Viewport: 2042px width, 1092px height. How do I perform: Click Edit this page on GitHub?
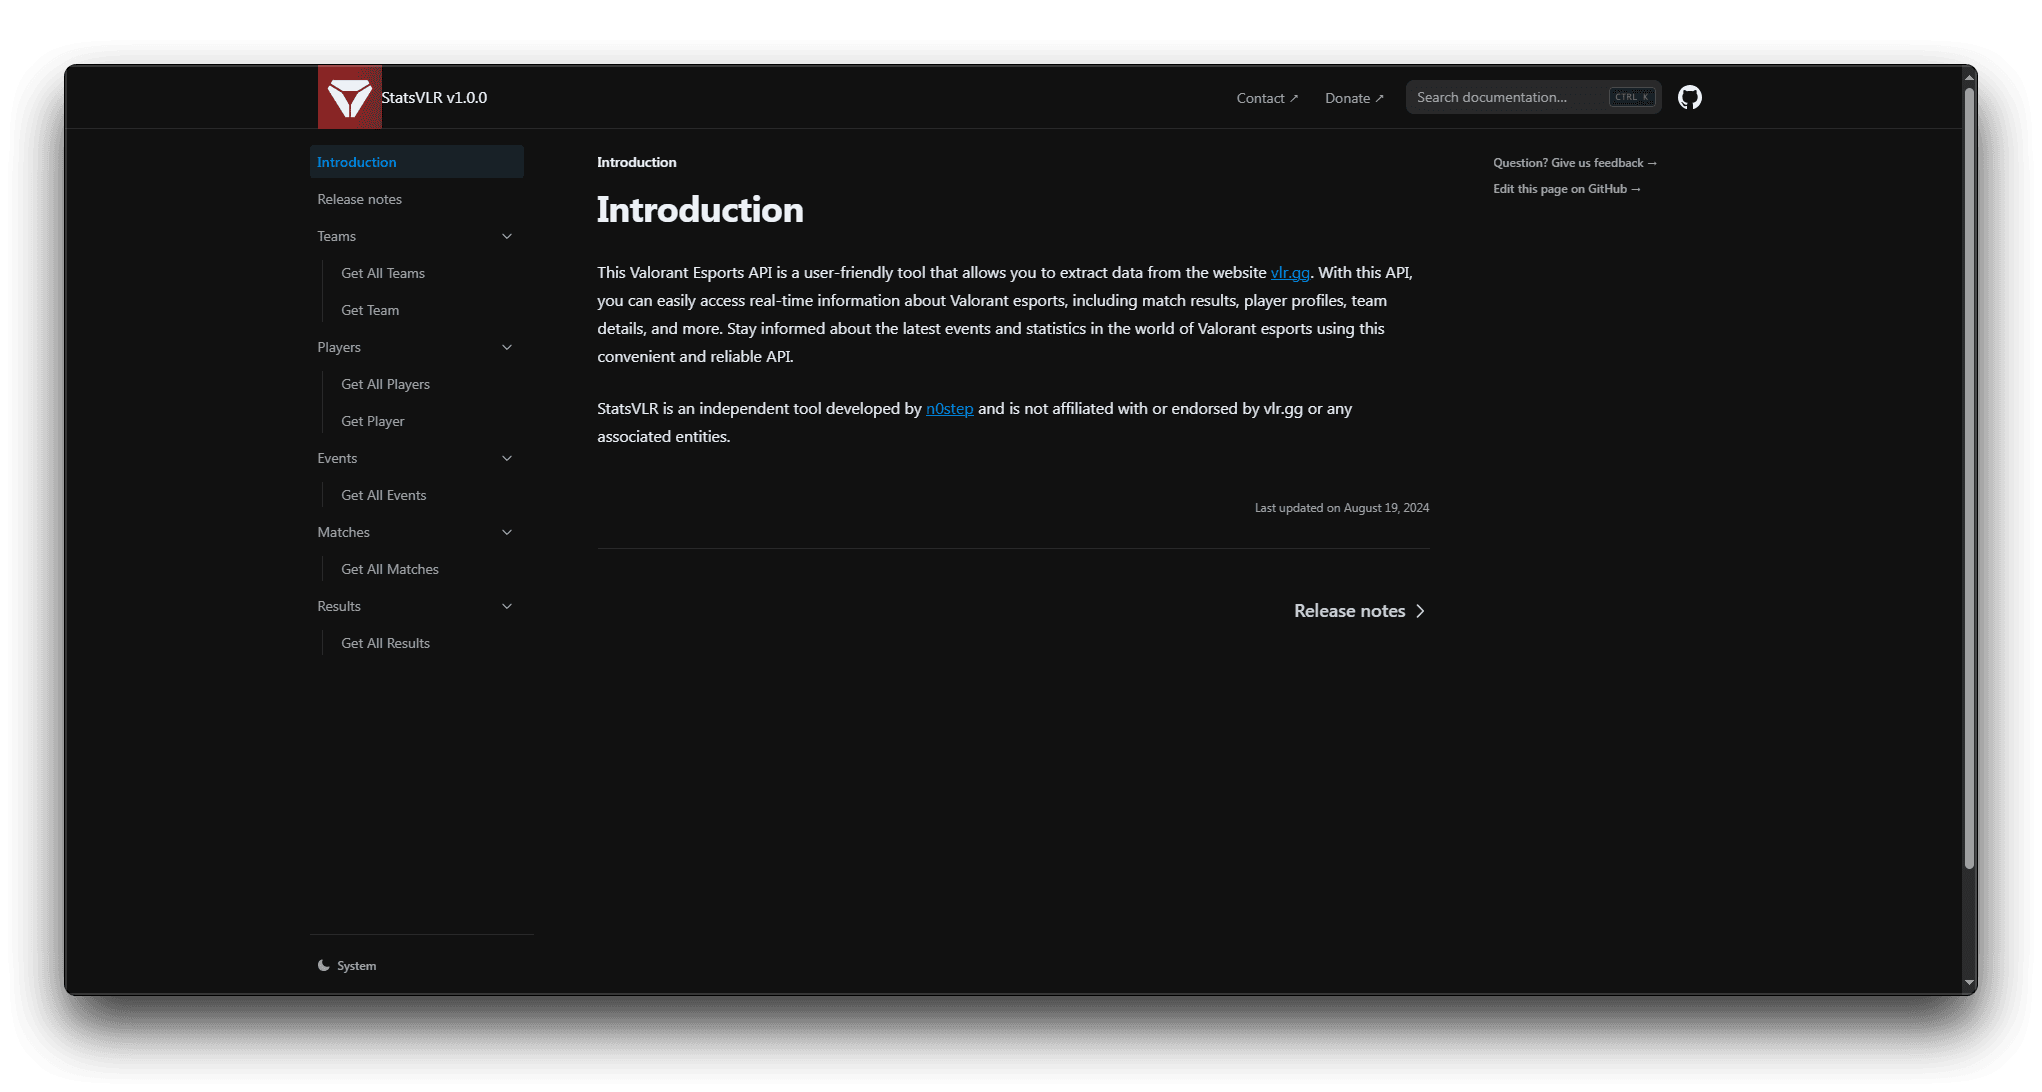click(1567, 189)
